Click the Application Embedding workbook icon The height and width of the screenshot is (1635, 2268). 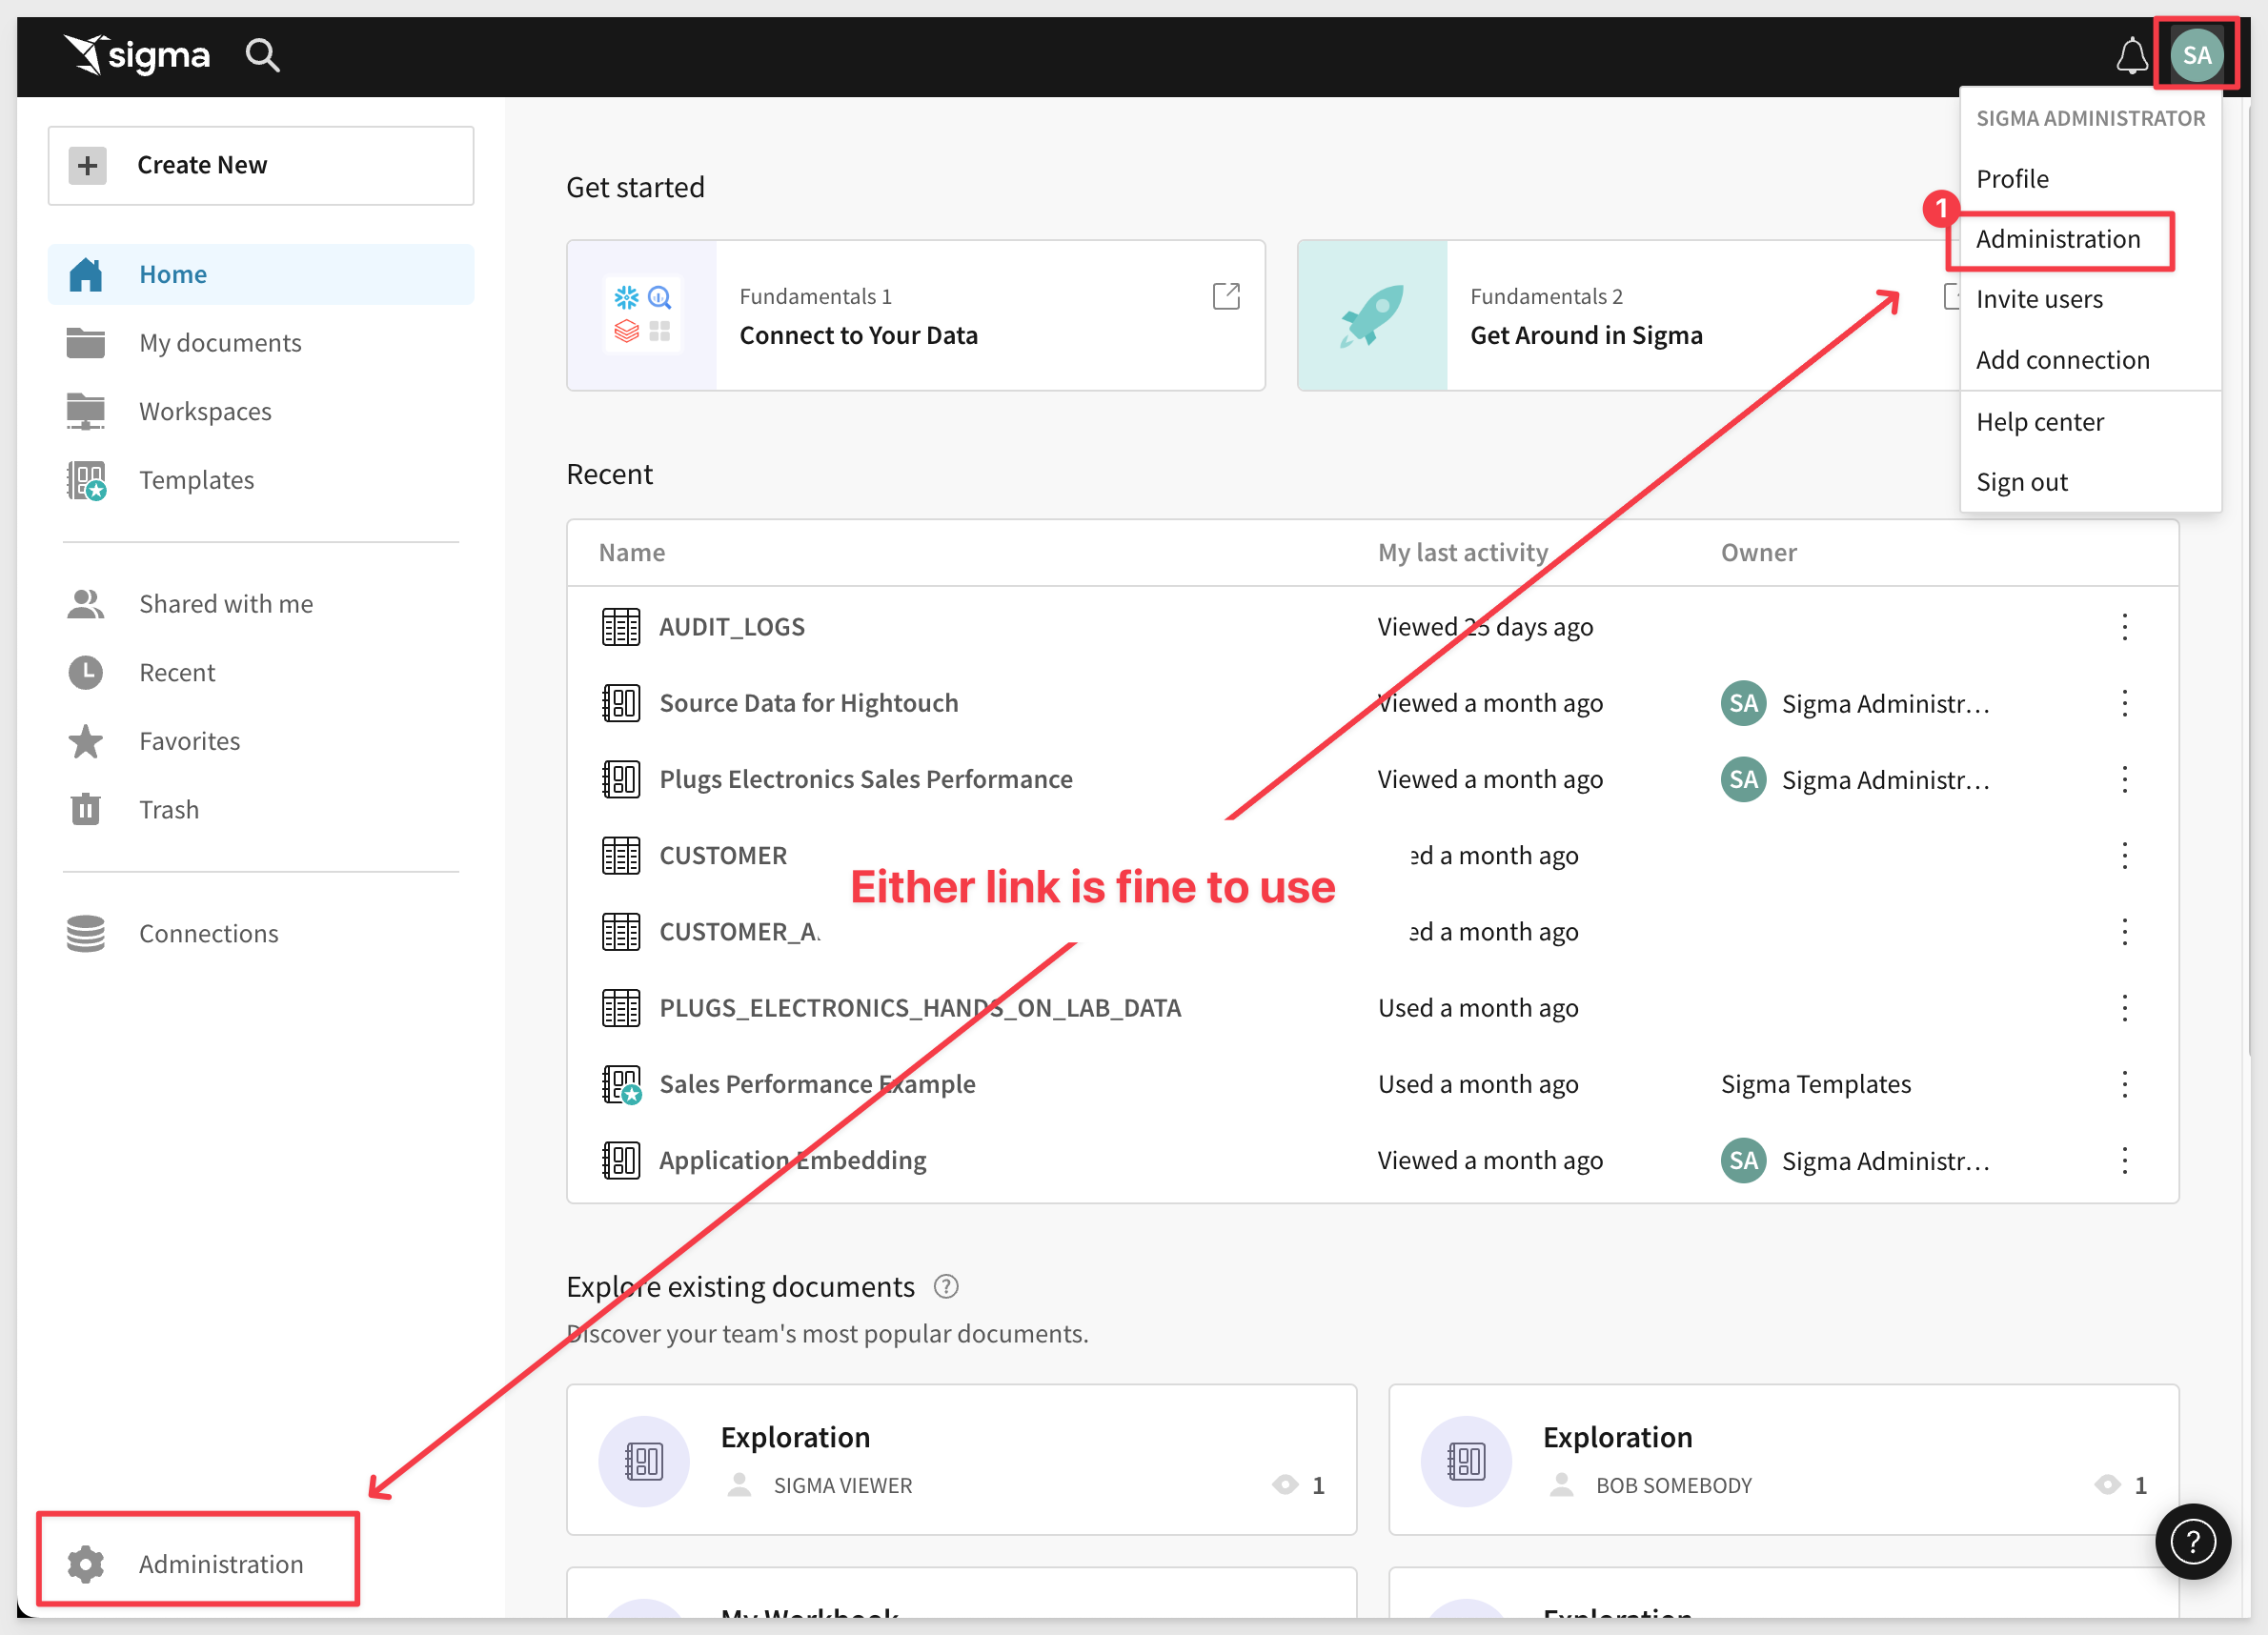coord(621,1160)
